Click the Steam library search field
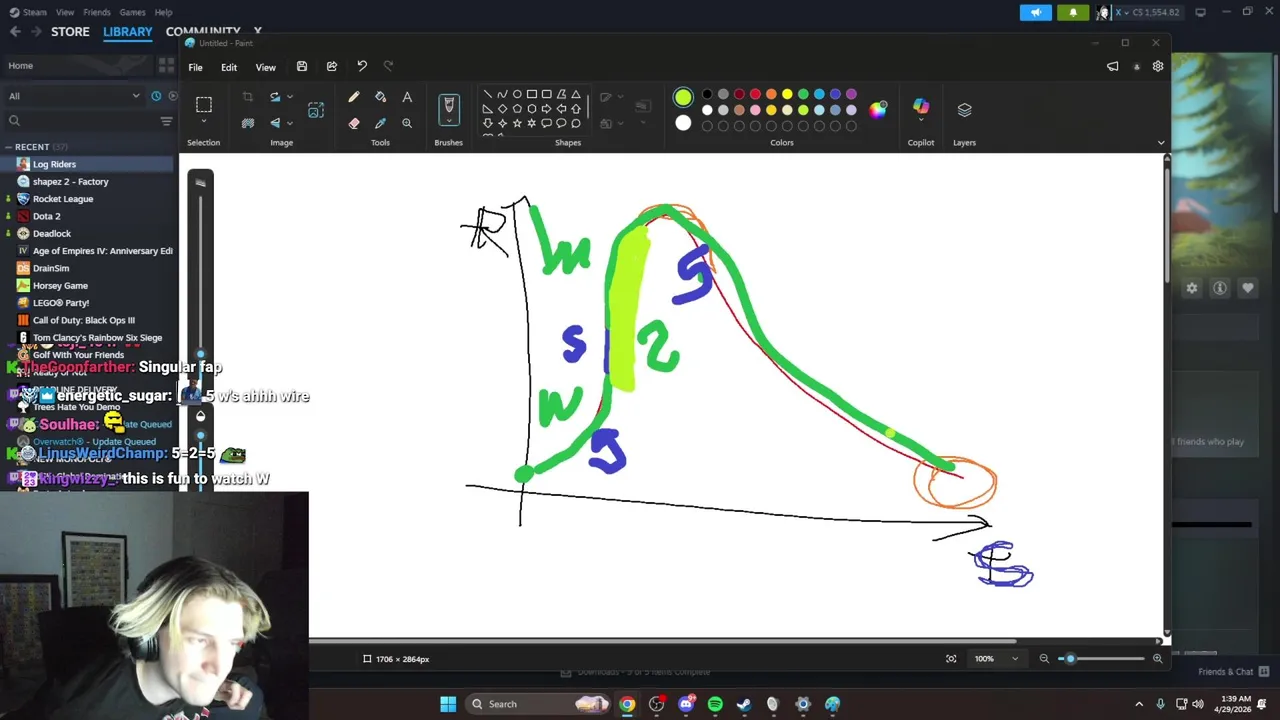The height and width of the screenshot is (720, 1280). click(x=80, y=121)
